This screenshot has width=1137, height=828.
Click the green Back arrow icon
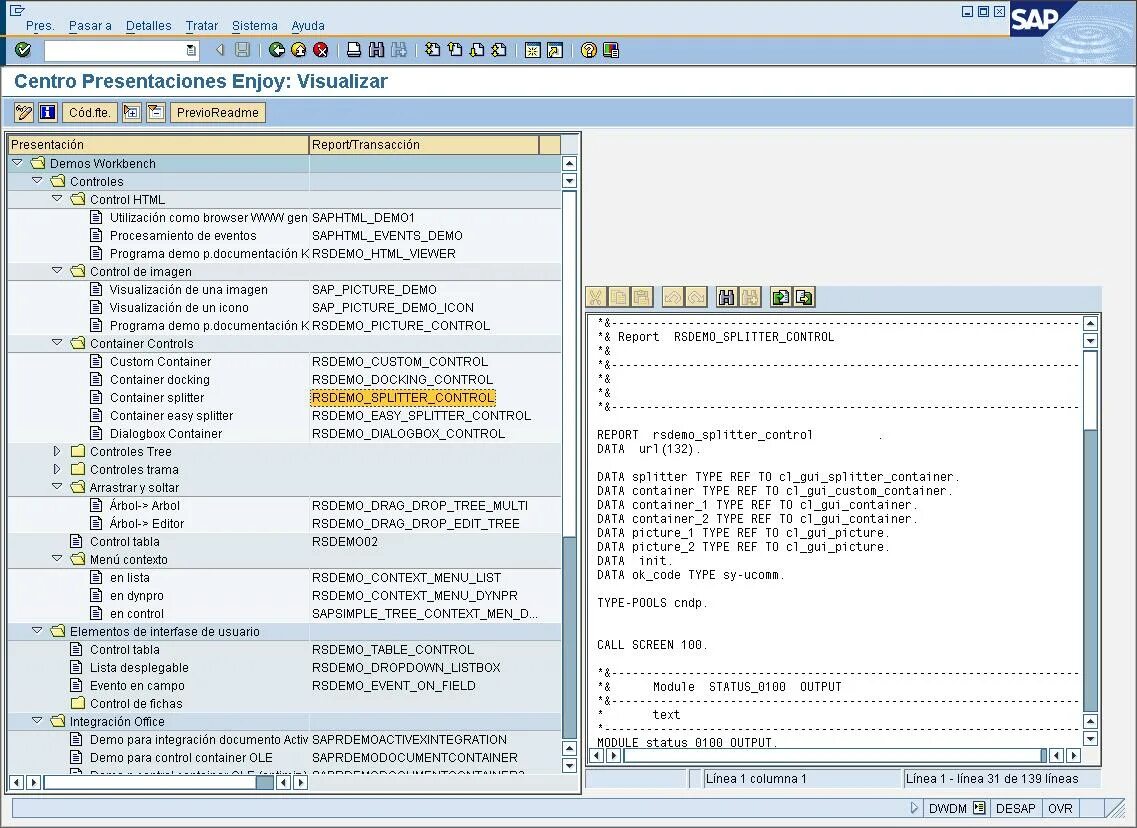[276, 50]
